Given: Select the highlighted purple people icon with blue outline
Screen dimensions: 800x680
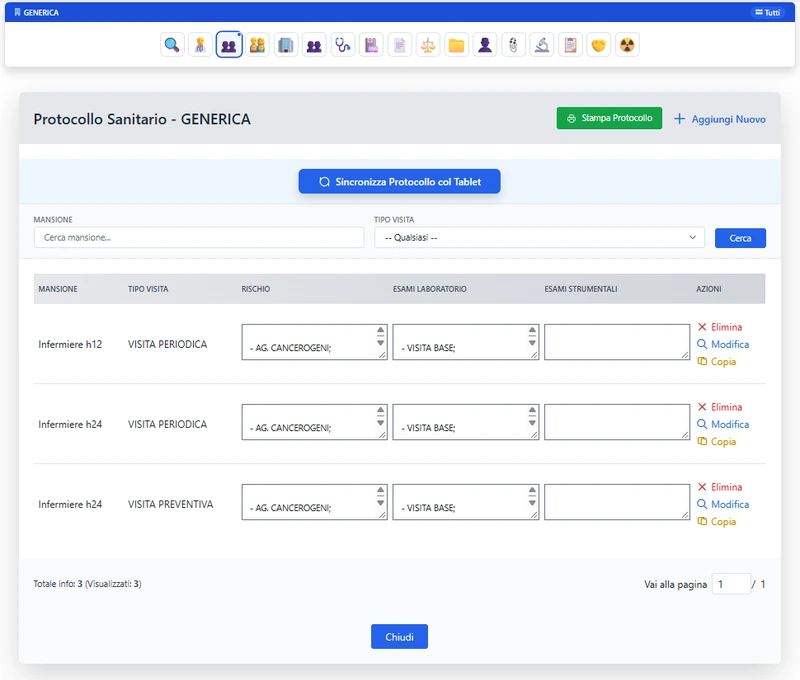Looking at the screenshot, I should 229,45.
